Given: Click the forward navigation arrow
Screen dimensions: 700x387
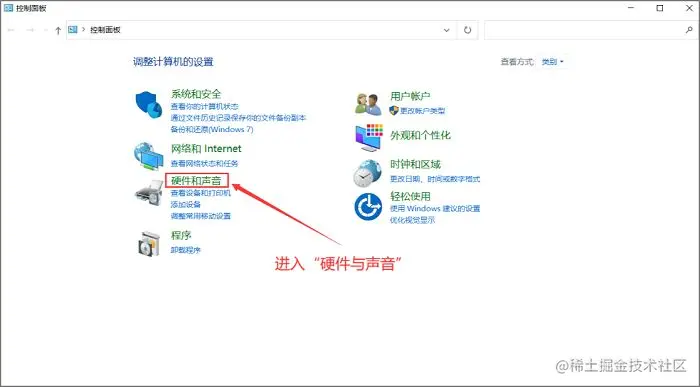Looking at the screenshot, I should (x=30, y=30).
